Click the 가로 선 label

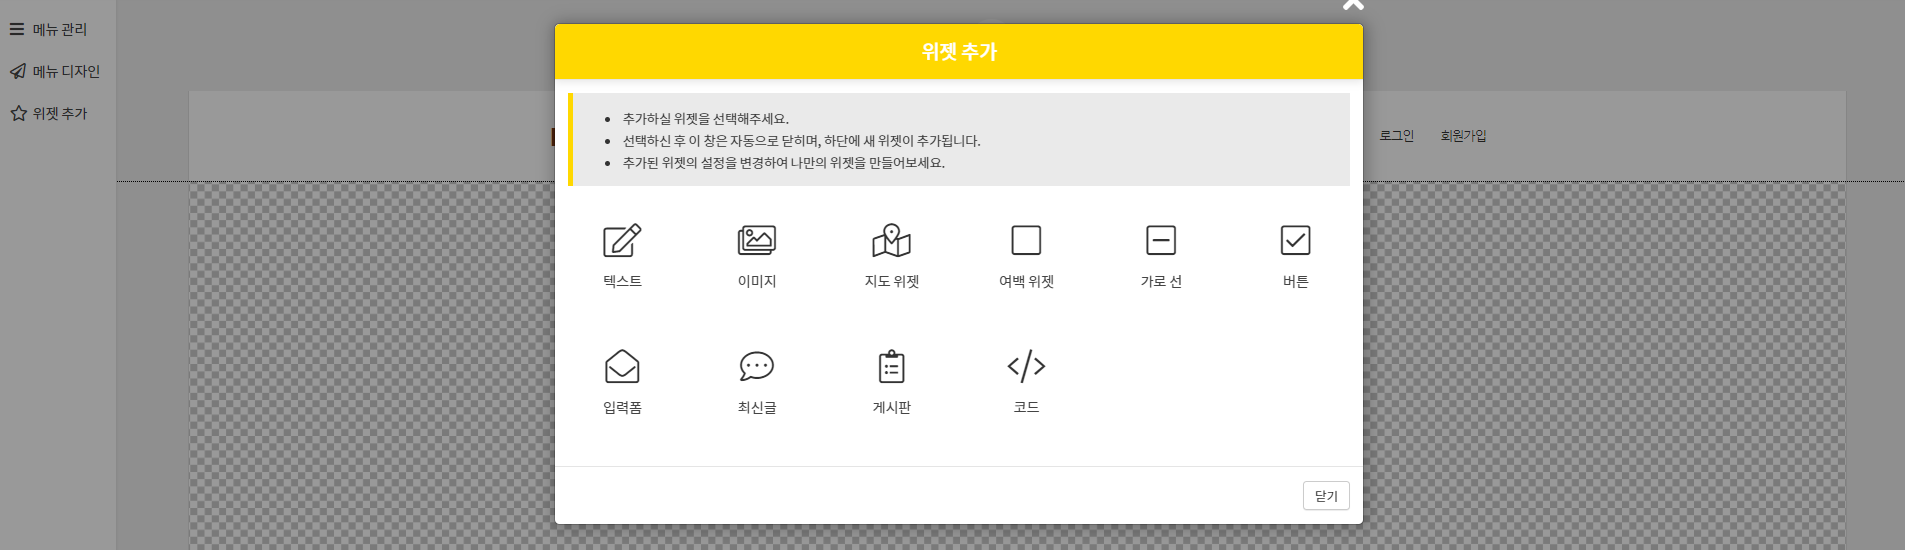click(x=1161, y=281)
